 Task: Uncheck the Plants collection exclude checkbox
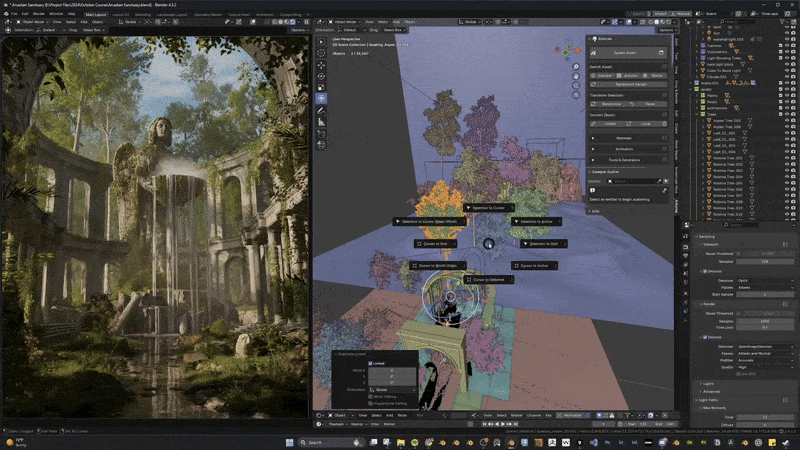[x=781, y=95]
